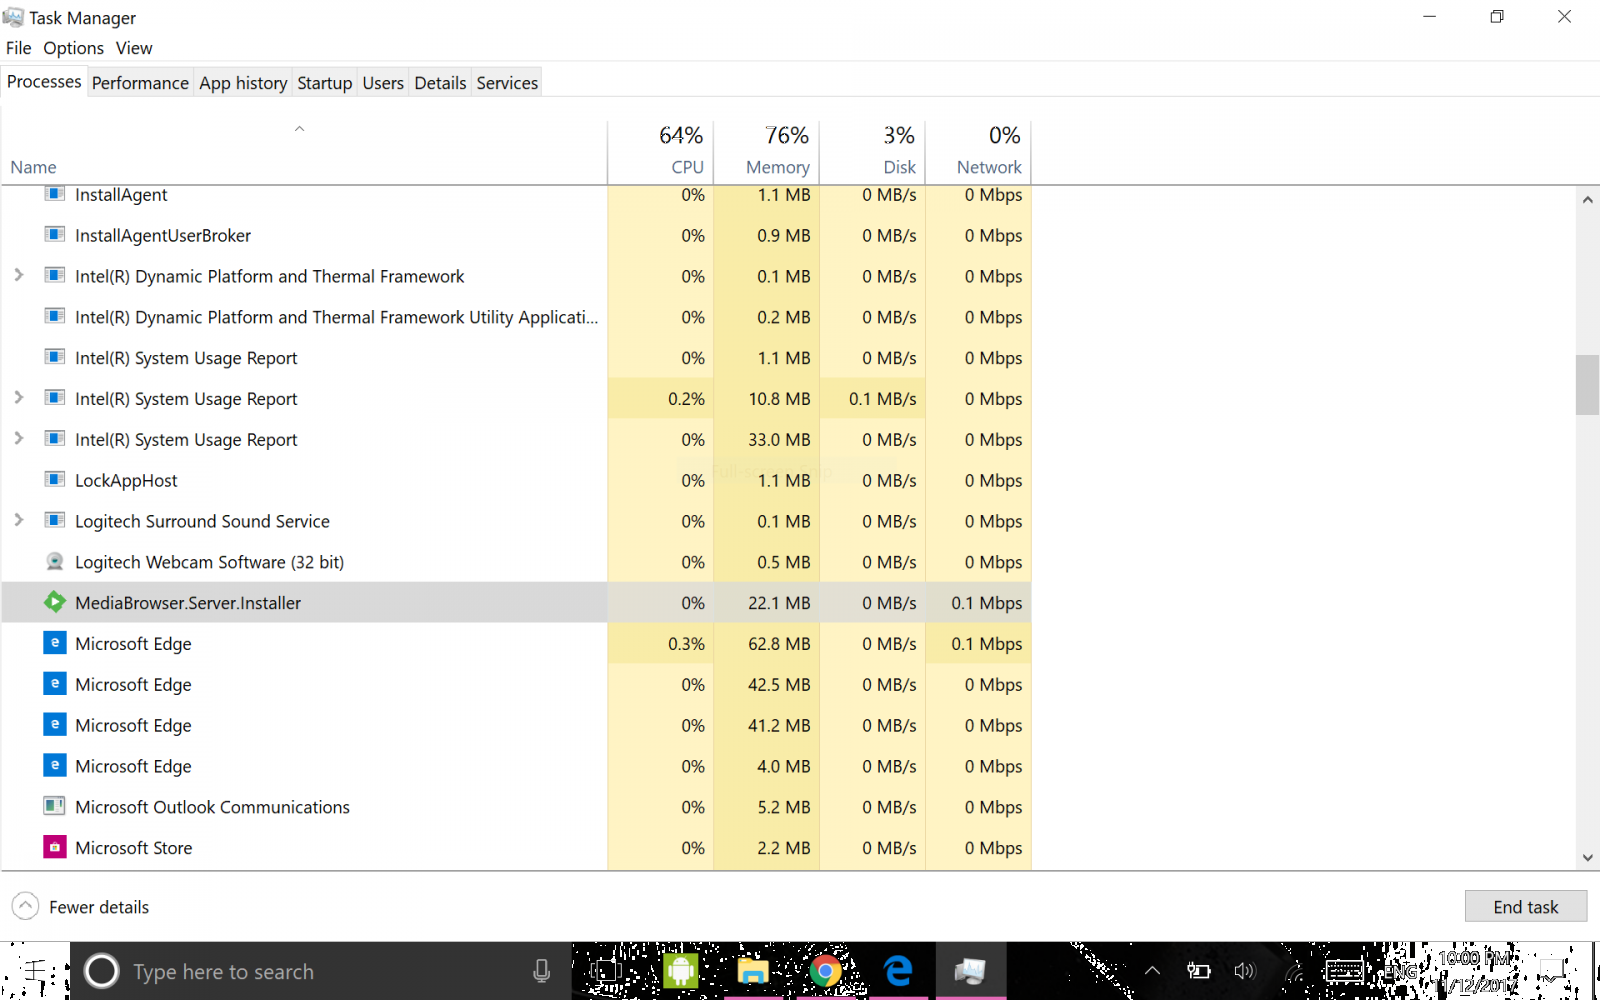
Task: Click the microphone icon in the search box
Action: (x=541, y=970)
